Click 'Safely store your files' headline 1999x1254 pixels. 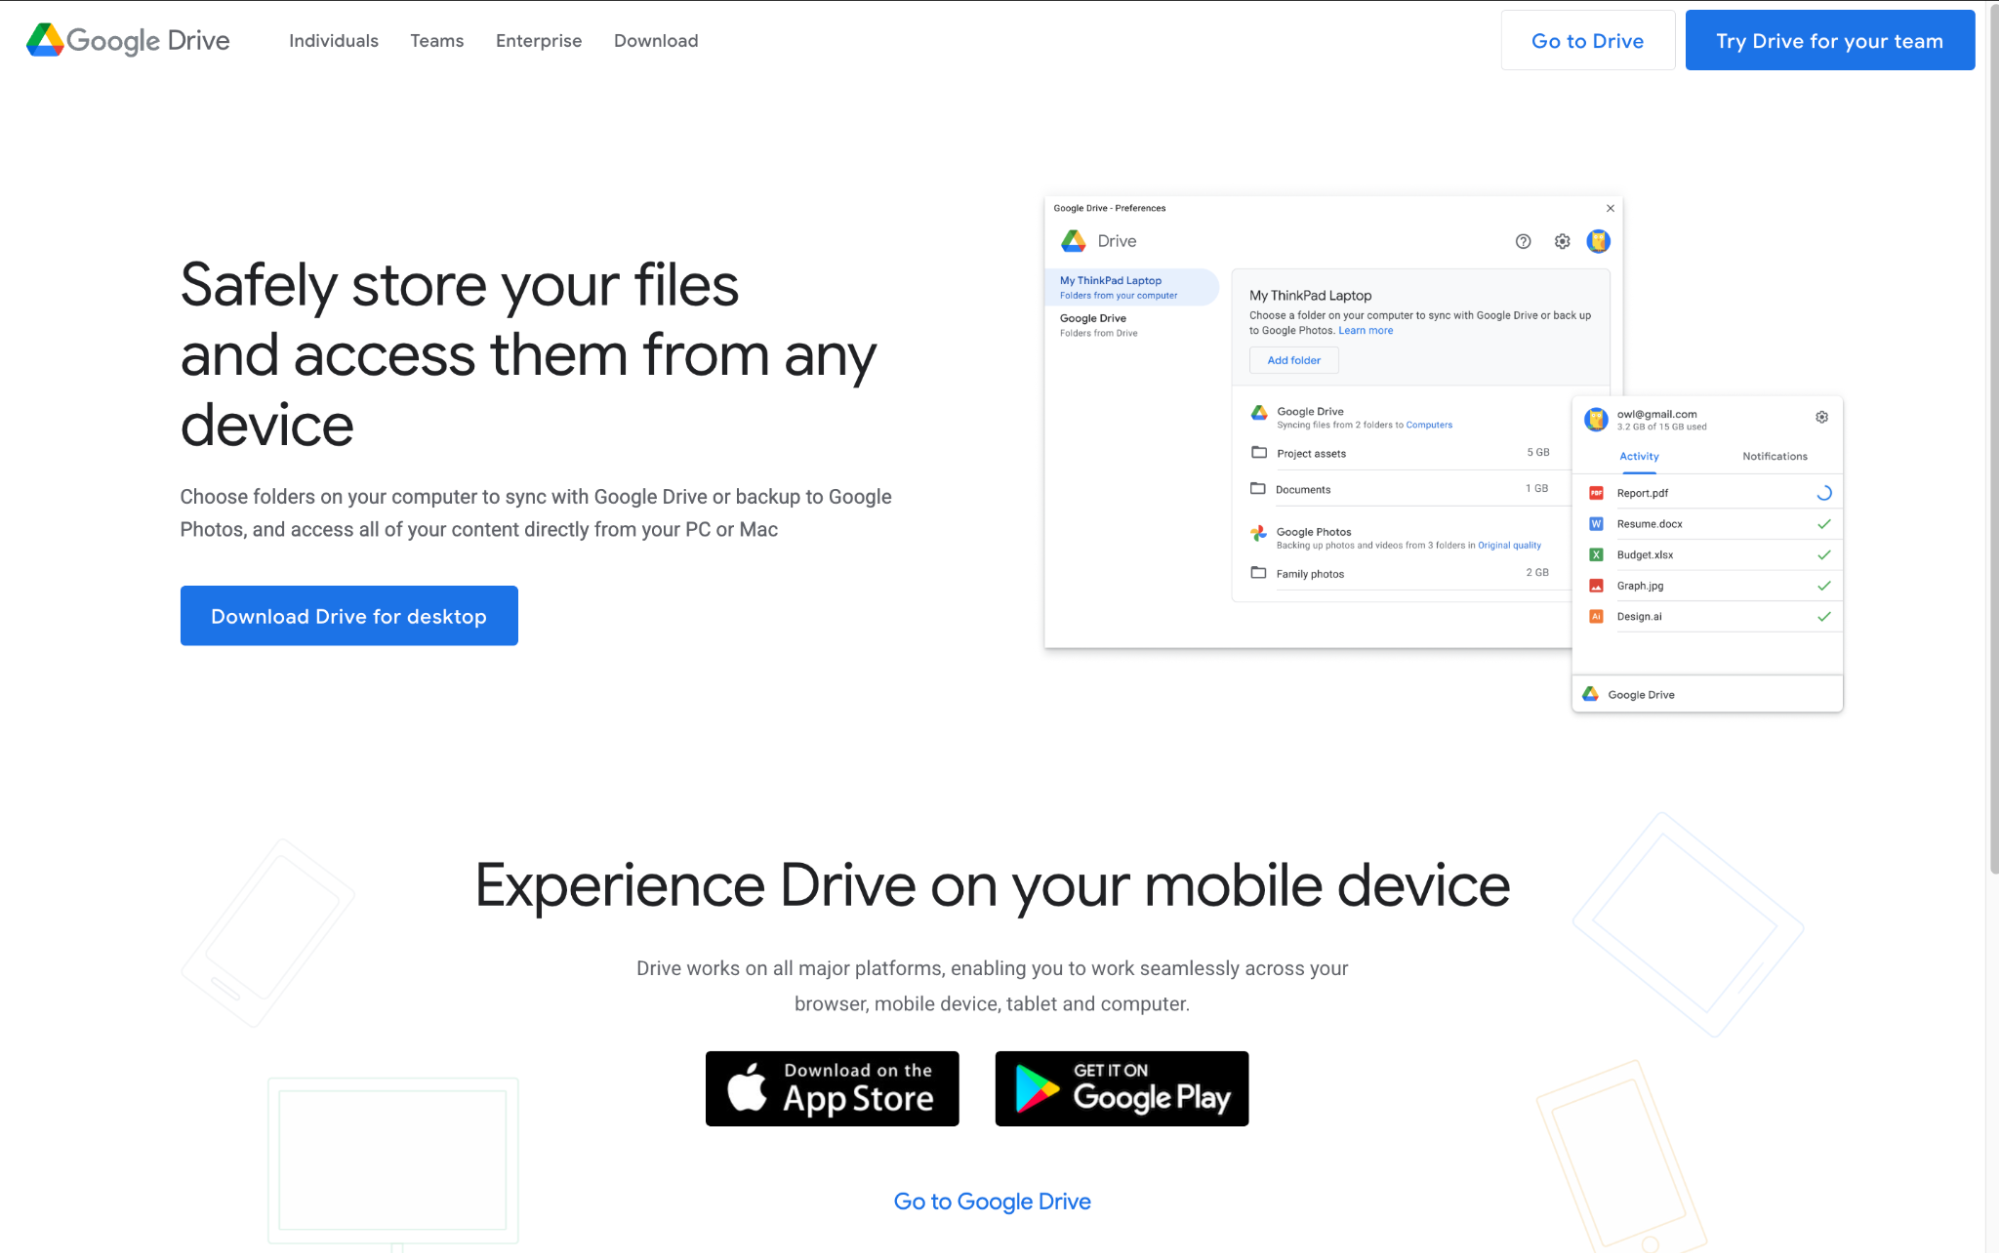pyautogui.click(x=459, y=285)
